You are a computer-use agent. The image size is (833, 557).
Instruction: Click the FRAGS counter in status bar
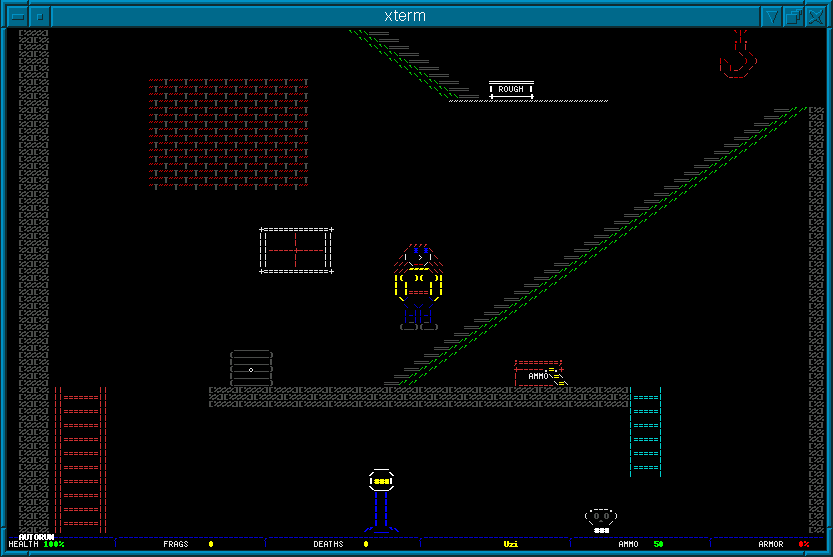click(x=188, y=544)
